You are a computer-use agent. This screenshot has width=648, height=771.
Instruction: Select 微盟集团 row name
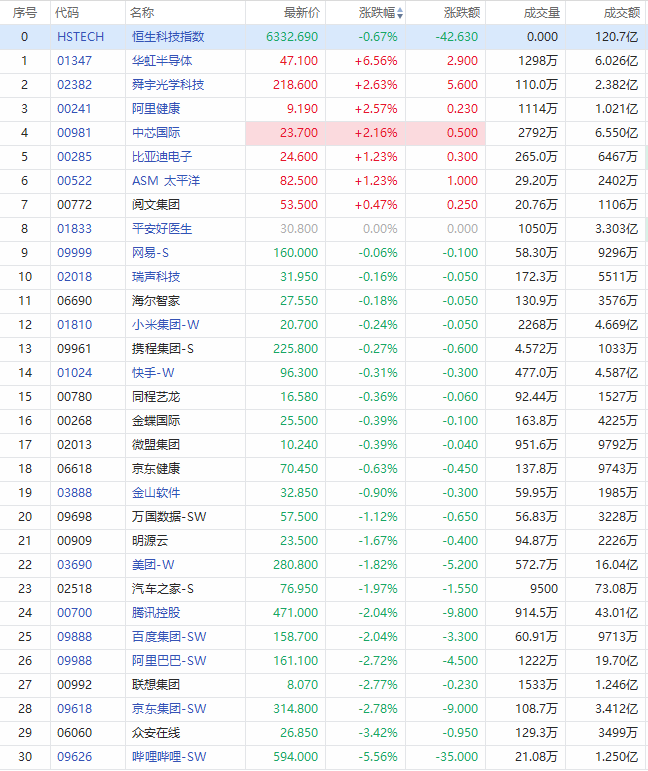coord(156,445)
